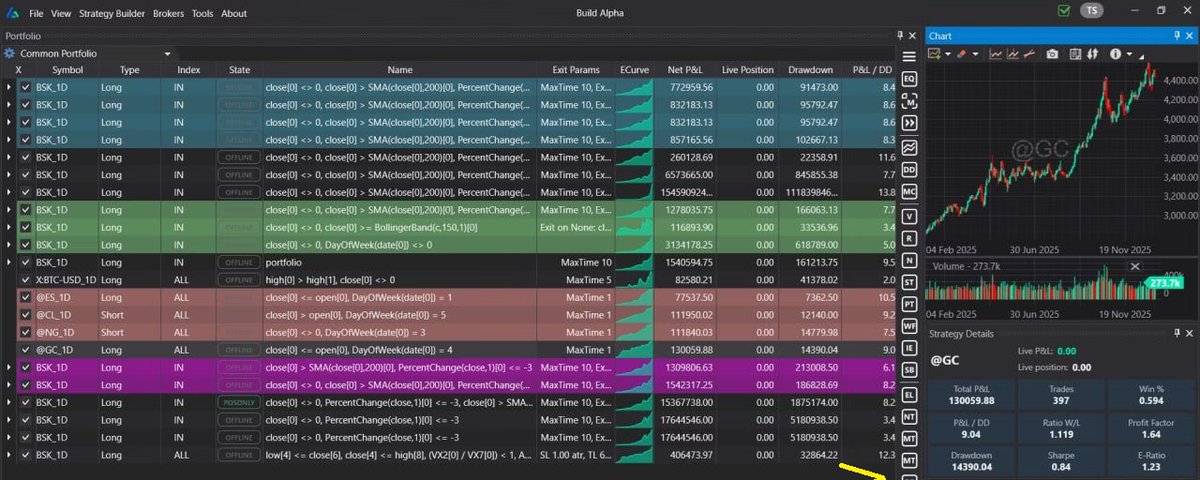
Task: Click the PT sidebar icon
Action: 909,303
